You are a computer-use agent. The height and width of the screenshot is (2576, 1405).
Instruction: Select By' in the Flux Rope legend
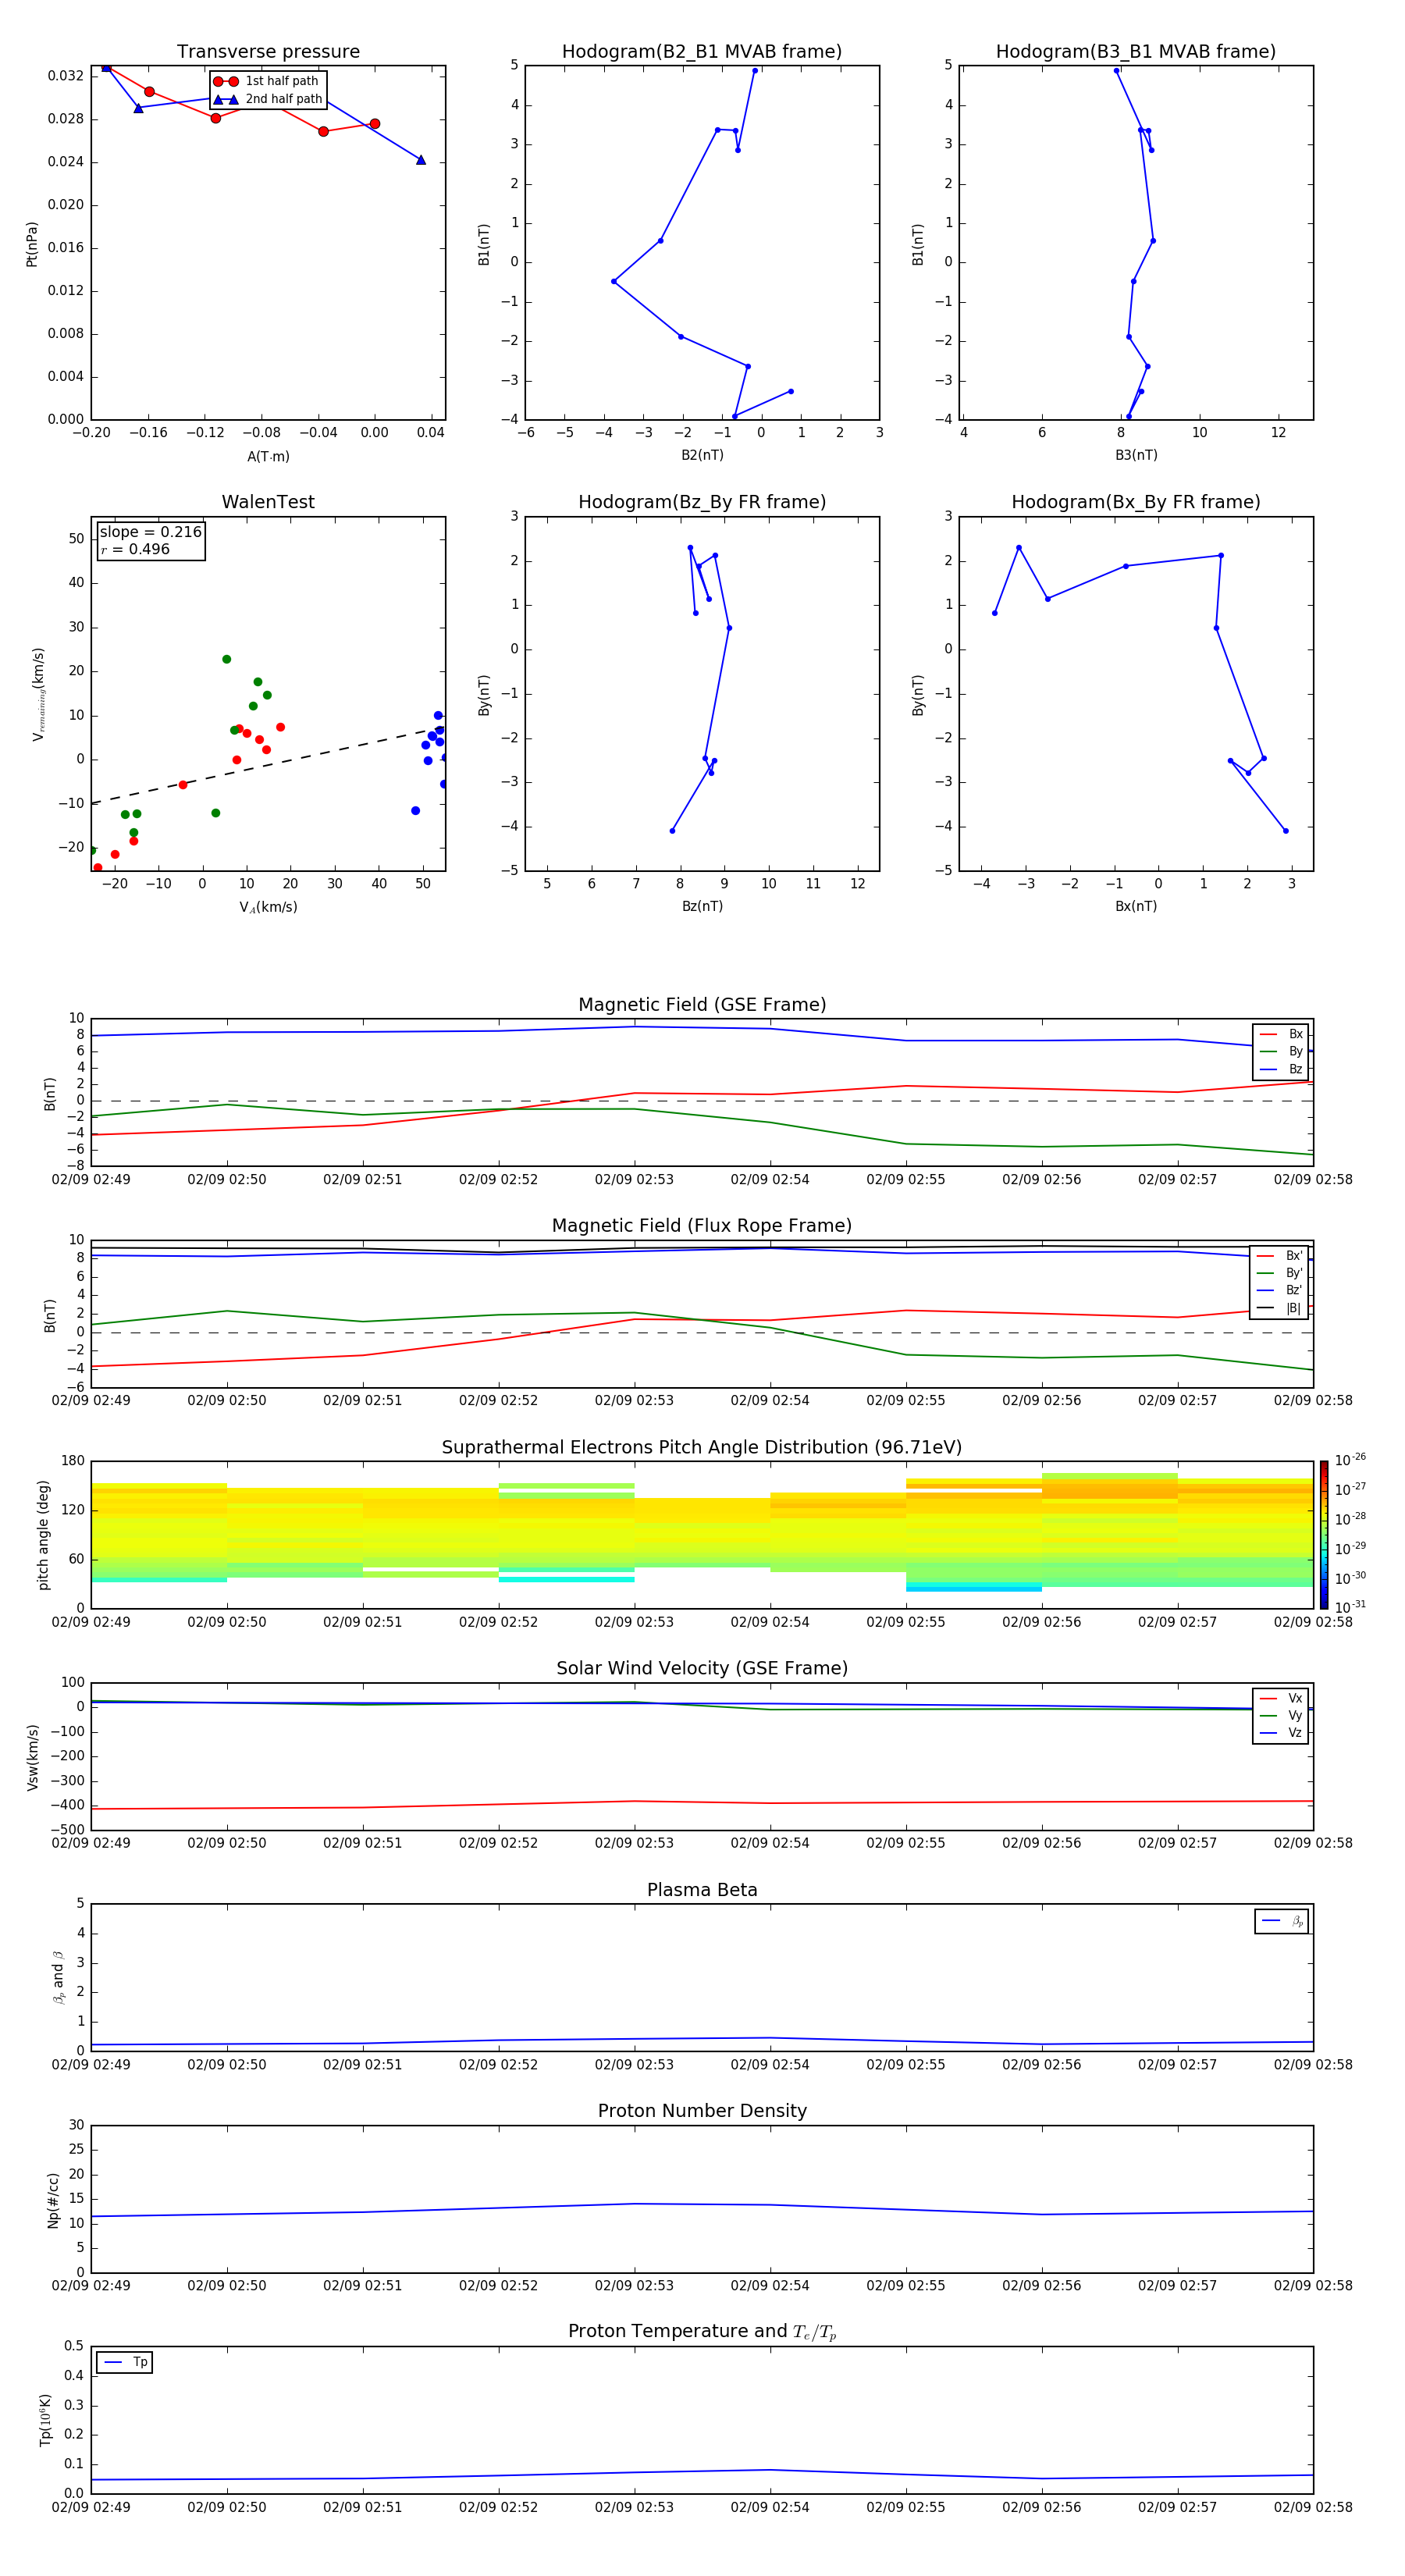(x=1280, y=1273)
